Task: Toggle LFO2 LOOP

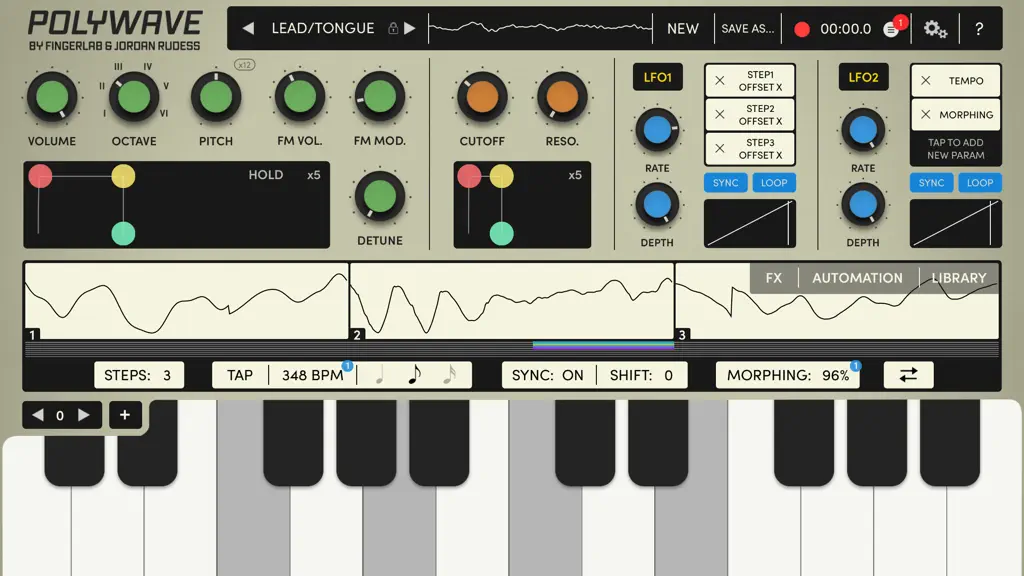Action: pyautogui.click(x=980, y=183)
